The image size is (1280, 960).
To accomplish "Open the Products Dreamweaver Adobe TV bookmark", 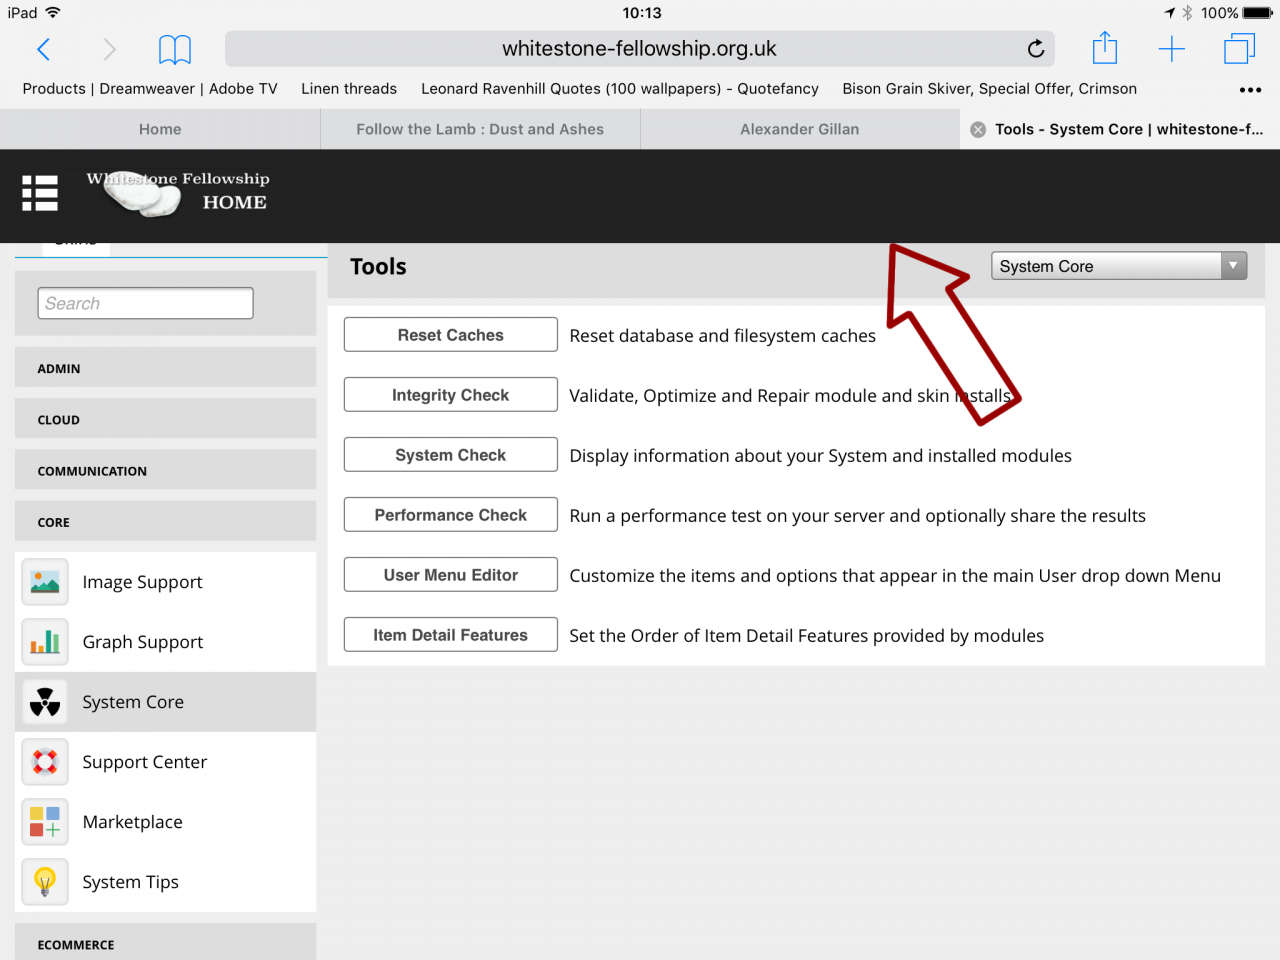I will [150, 89].
